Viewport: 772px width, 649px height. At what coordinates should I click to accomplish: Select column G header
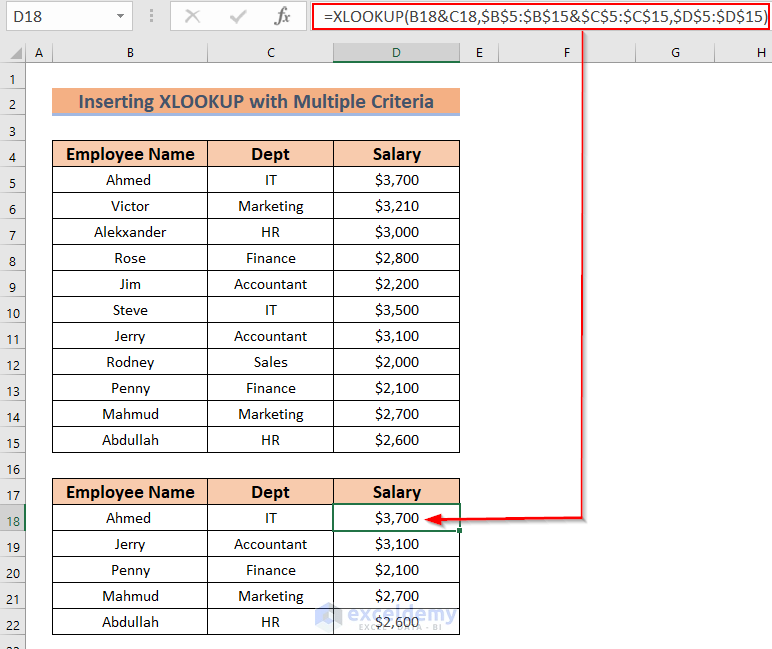pos(675,52)
